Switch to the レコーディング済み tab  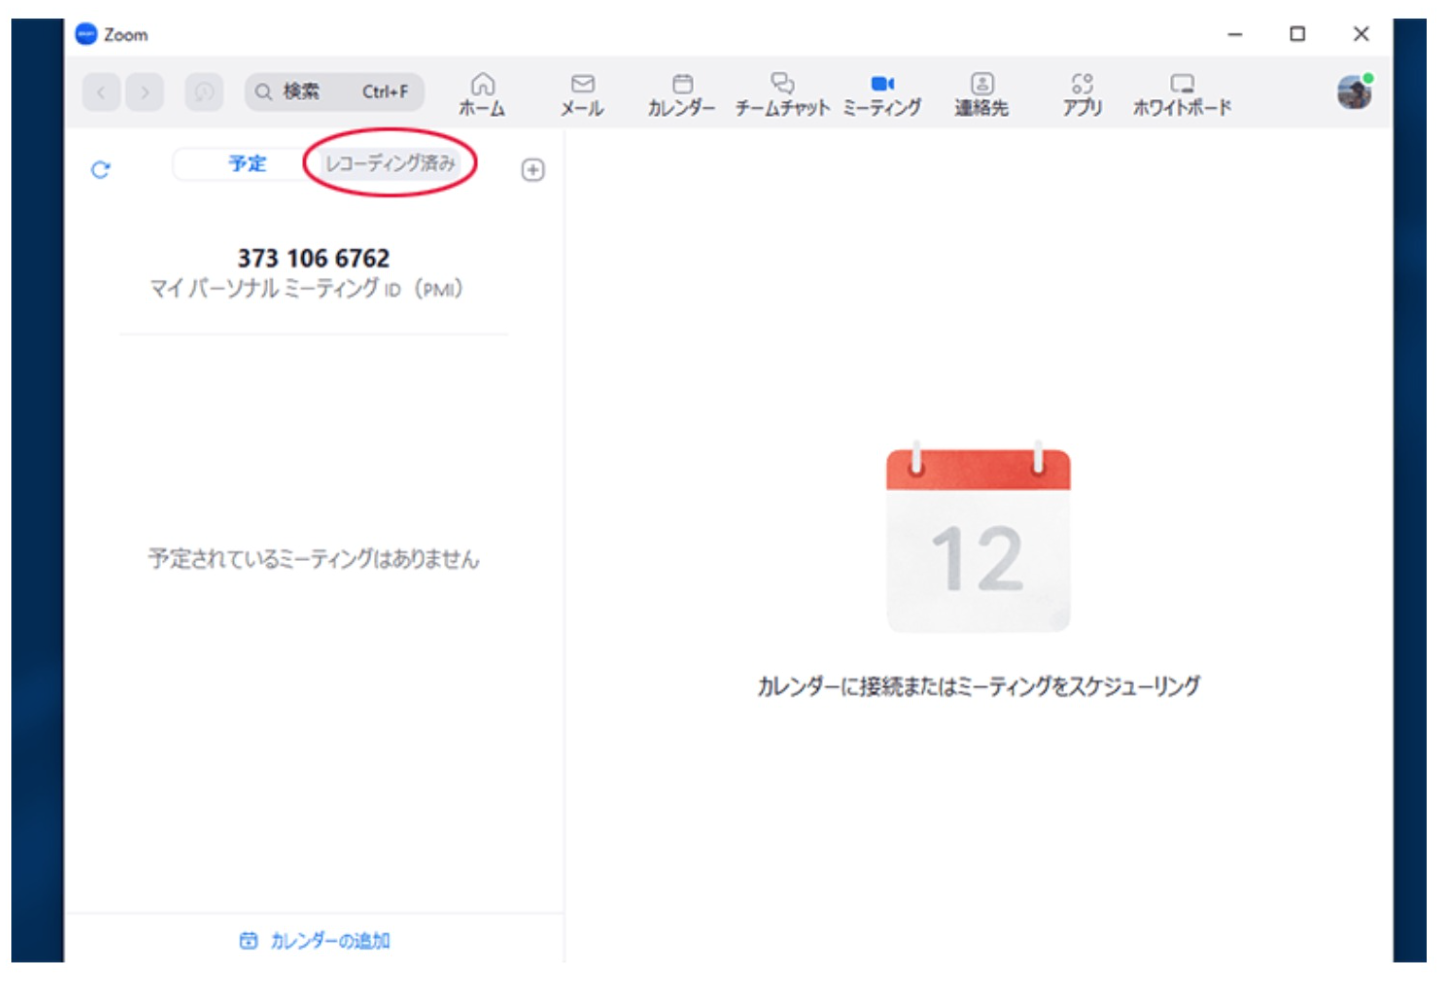click(389, 162)
